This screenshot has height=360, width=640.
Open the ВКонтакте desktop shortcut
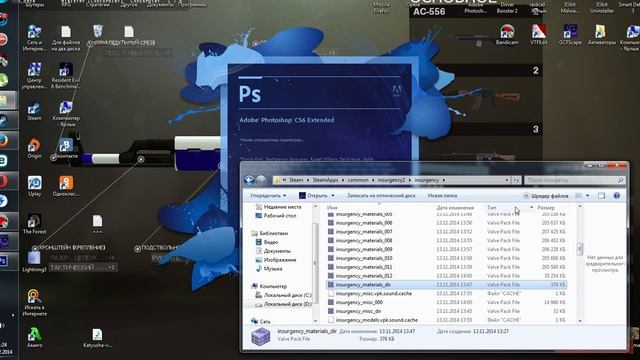tap(65, 149)
